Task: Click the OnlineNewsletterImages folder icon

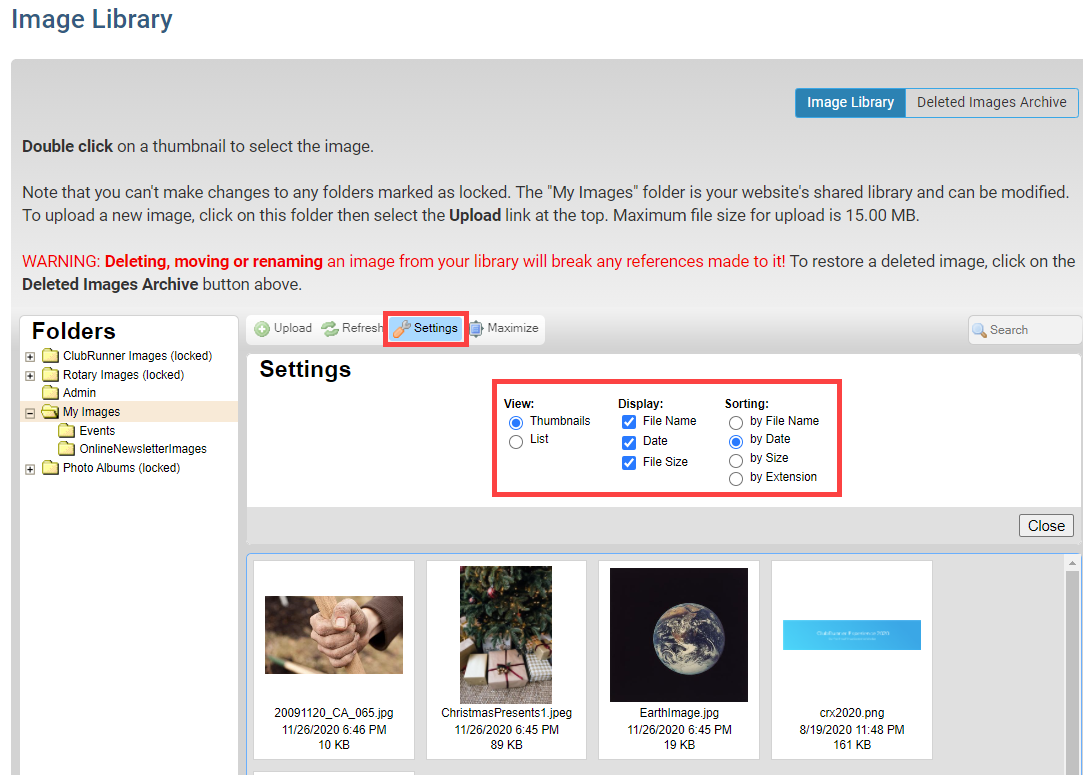Action: pos(67,449)
